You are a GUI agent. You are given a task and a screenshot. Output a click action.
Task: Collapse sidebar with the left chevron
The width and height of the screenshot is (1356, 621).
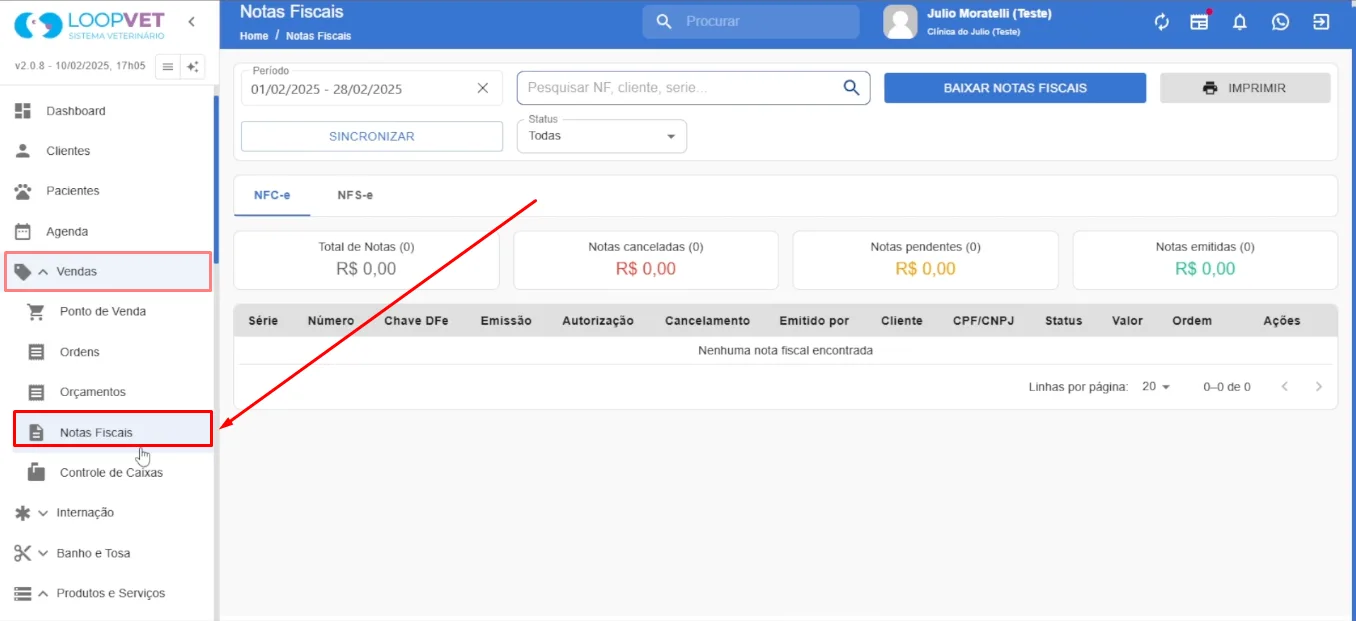[x=191, y=21]
